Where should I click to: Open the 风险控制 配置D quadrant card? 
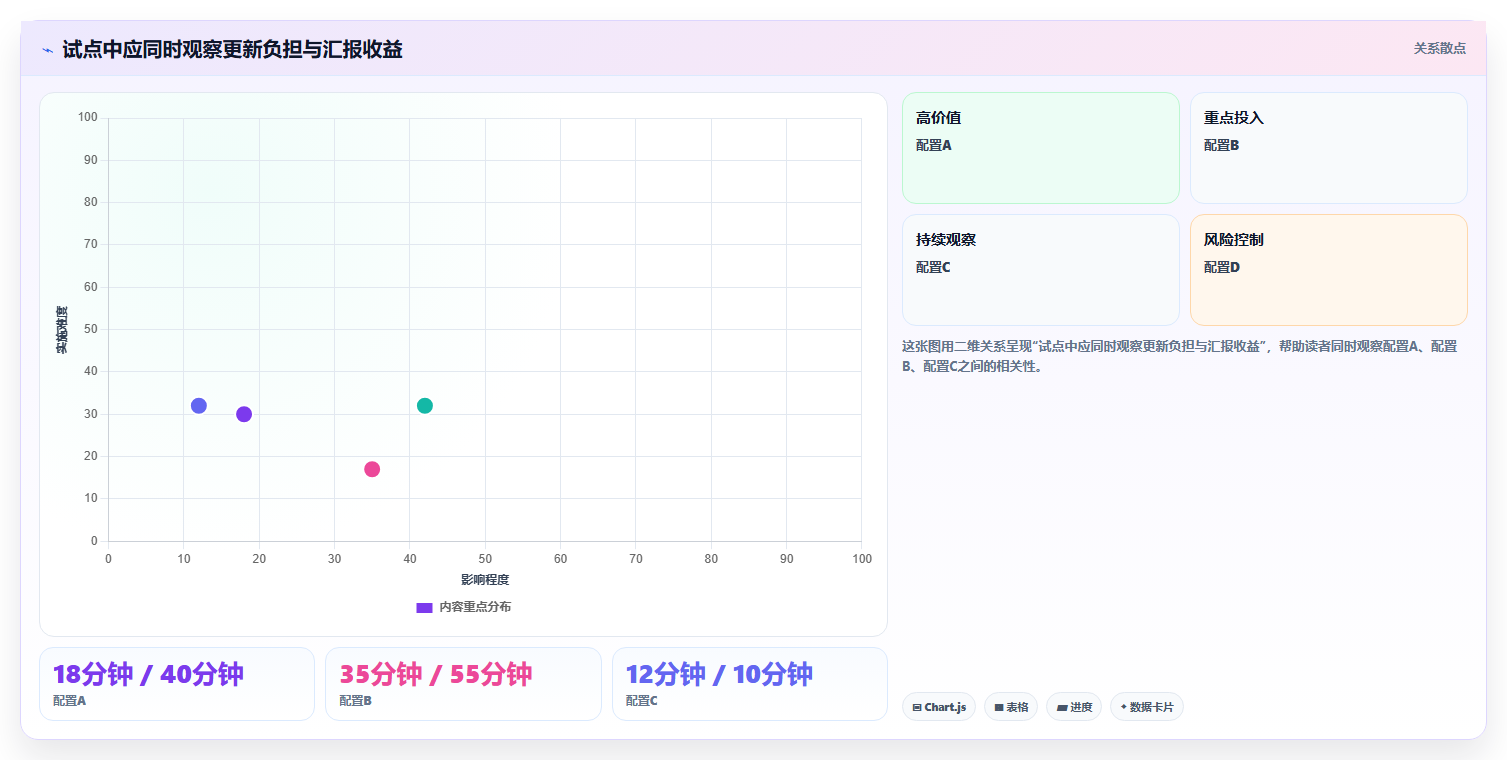tap(1329, 270)
